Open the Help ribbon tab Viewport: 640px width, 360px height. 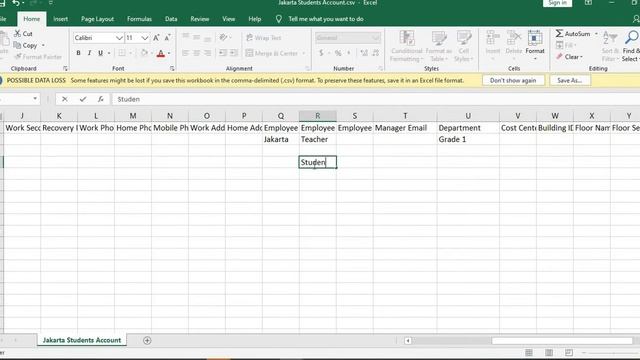click(255, 19)
